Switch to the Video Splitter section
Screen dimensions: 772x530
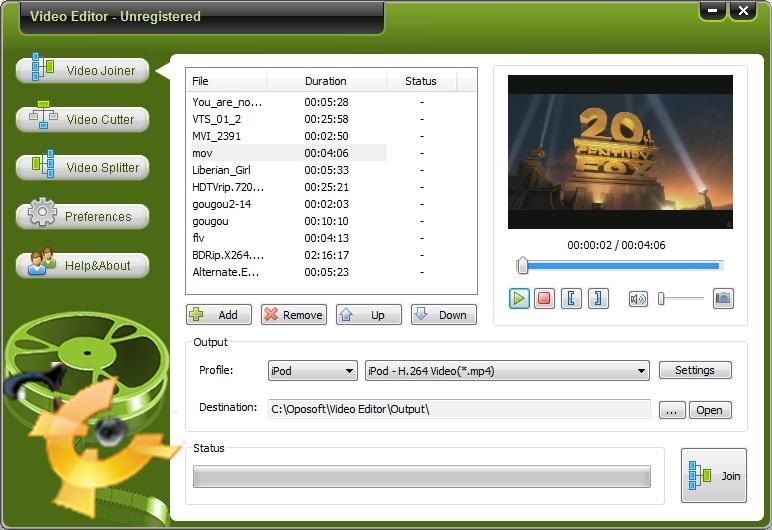83,168
